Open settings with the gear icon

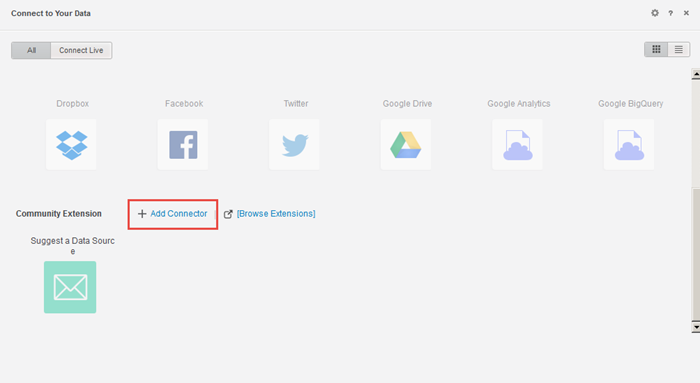655,13
